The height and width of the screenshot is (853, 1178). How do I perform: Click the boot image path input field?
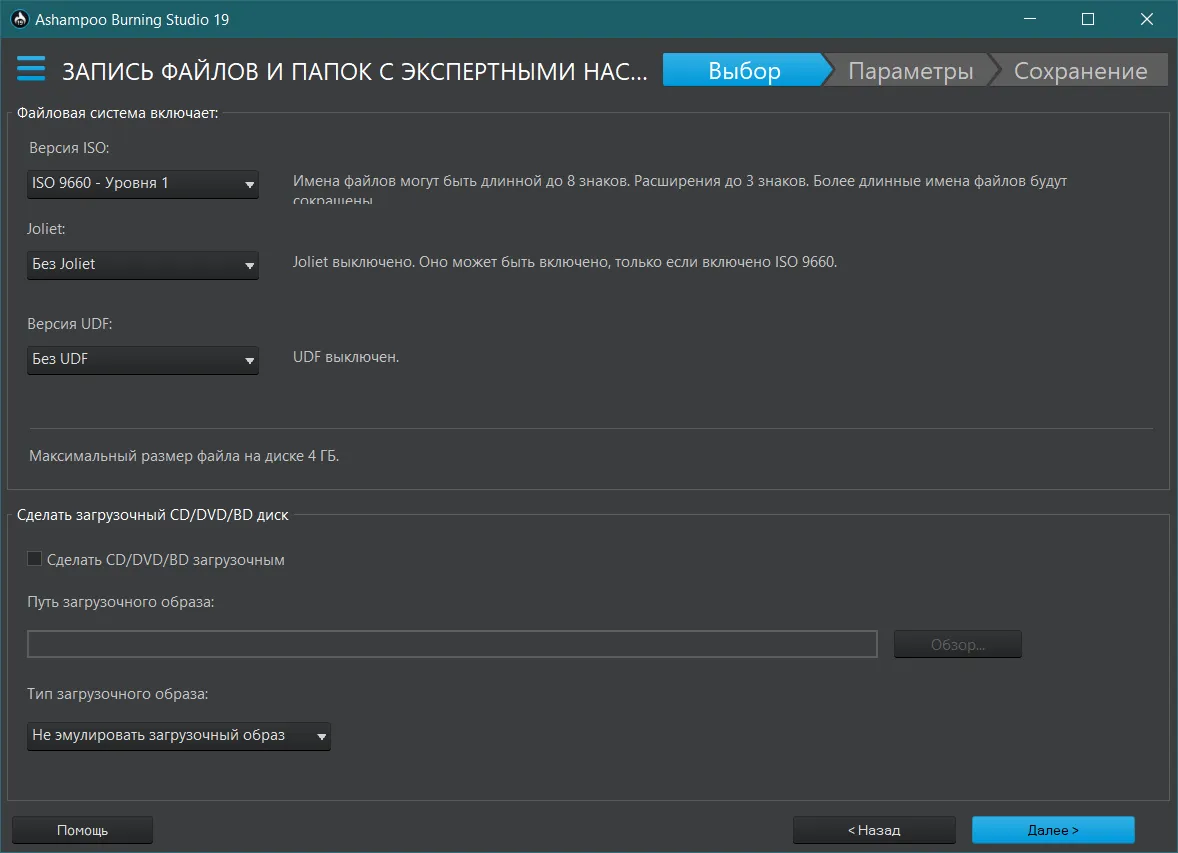452,644
